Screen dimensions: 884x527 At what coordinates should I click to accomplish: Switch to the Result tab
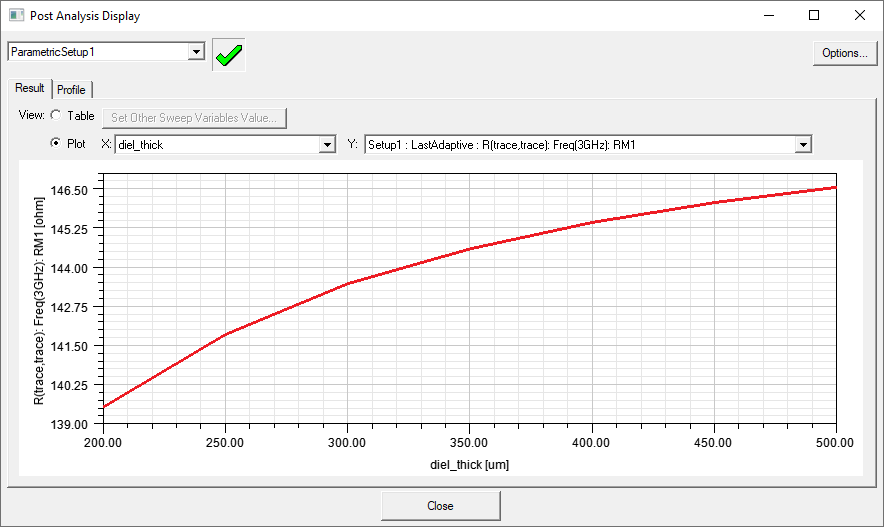click(x=29, y=89)
